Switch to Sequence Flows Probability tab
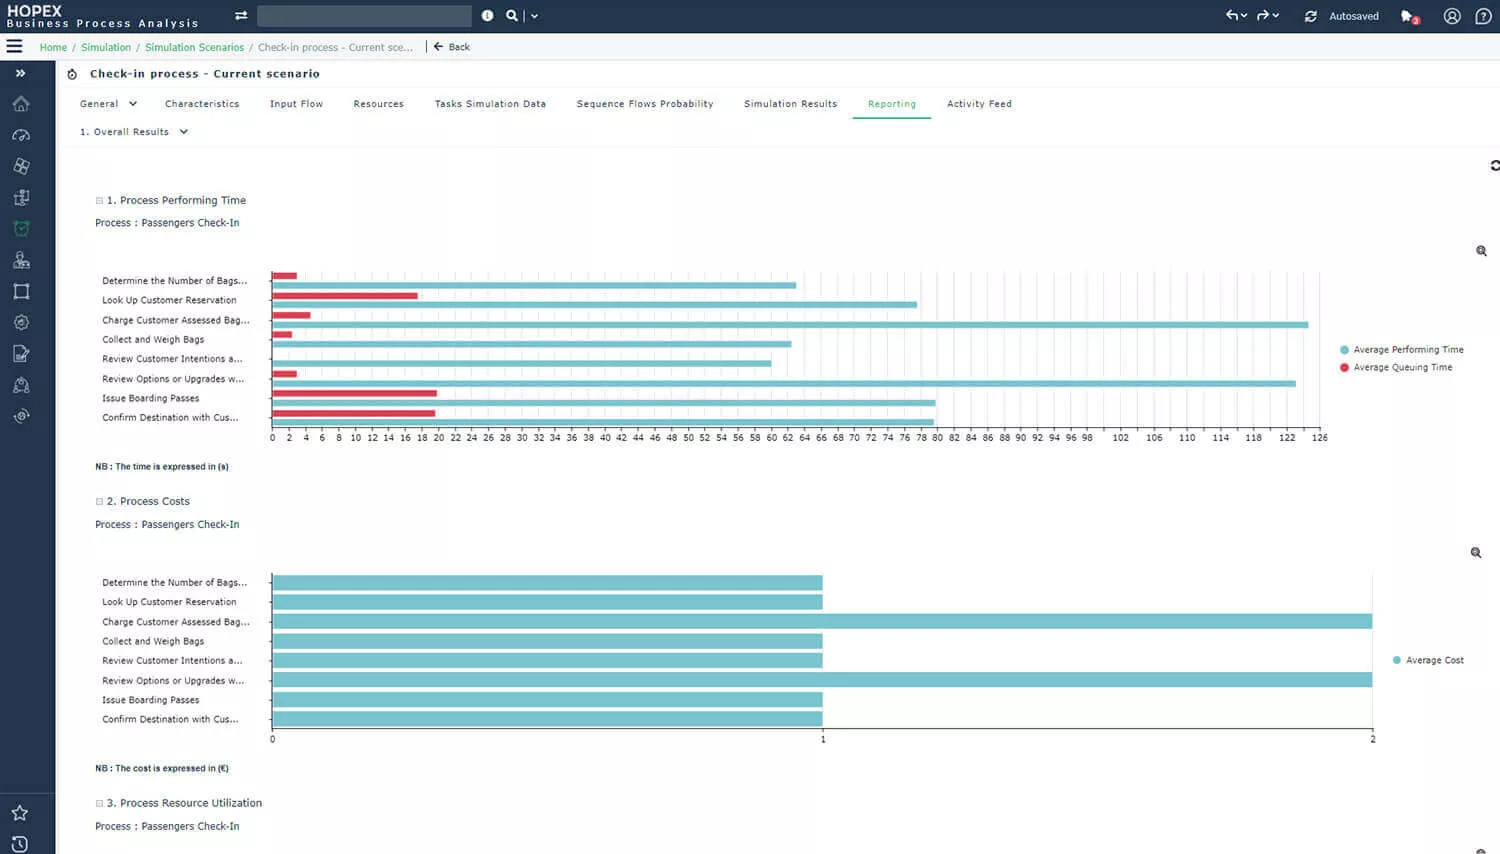The height and width of the screenshot is (854, 1500). click(645, 104)
